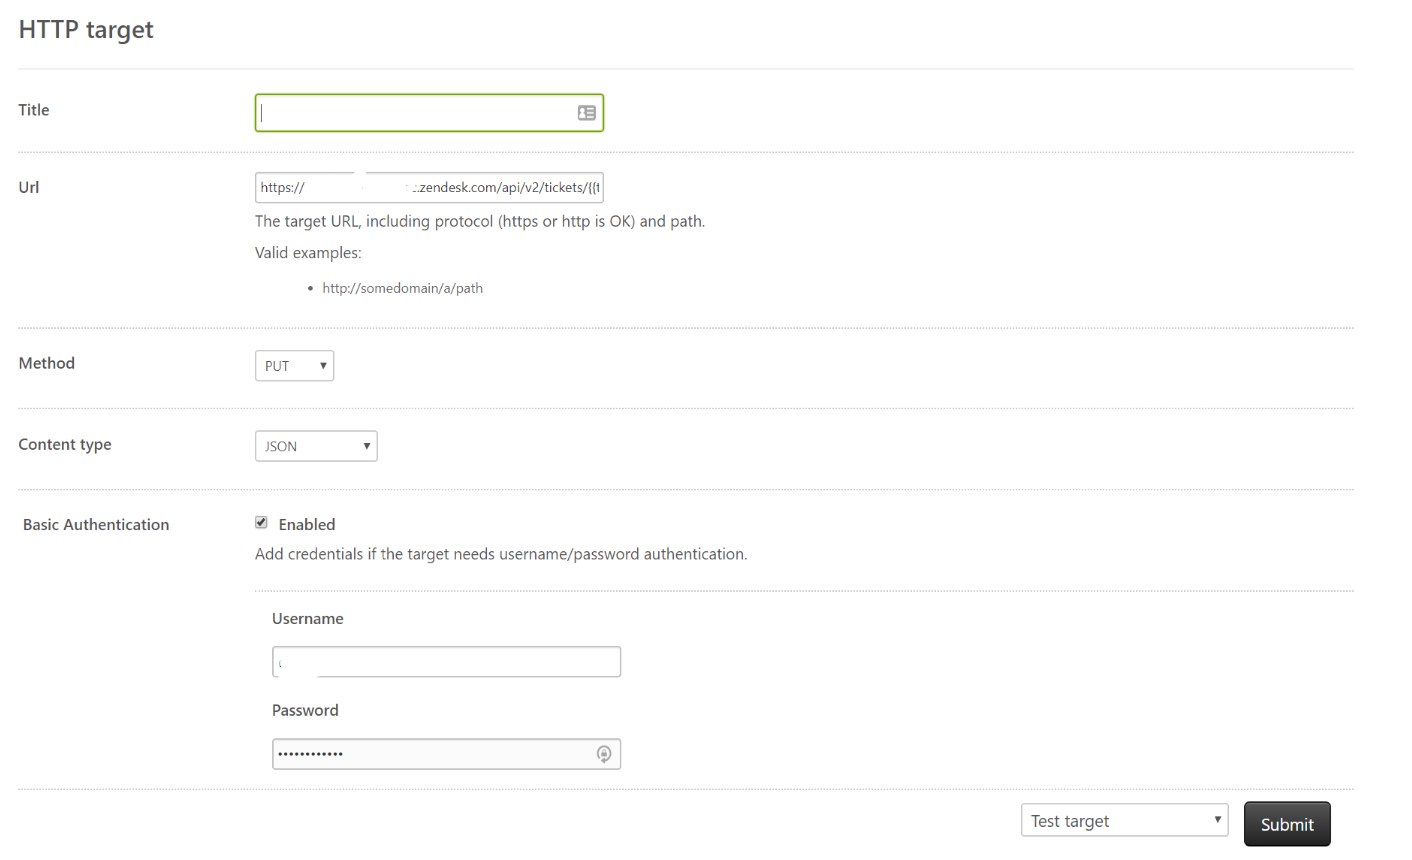Image resolution: width=1412 pixels, height=860 pixels.
Task: Expand the Test target dropdown
Action: [1124, 820]
